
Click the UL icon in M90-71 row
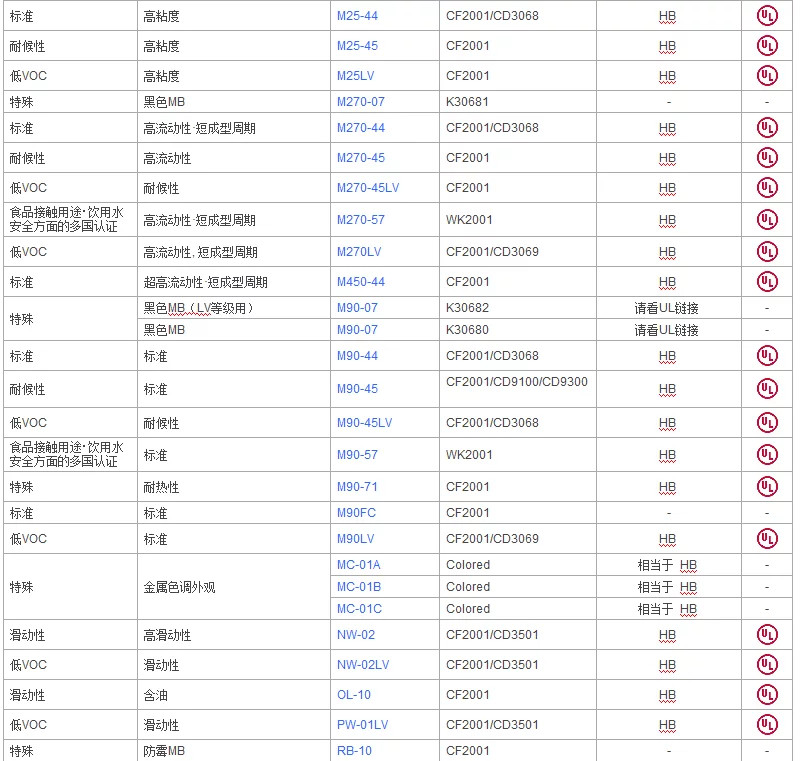(767, 487)
